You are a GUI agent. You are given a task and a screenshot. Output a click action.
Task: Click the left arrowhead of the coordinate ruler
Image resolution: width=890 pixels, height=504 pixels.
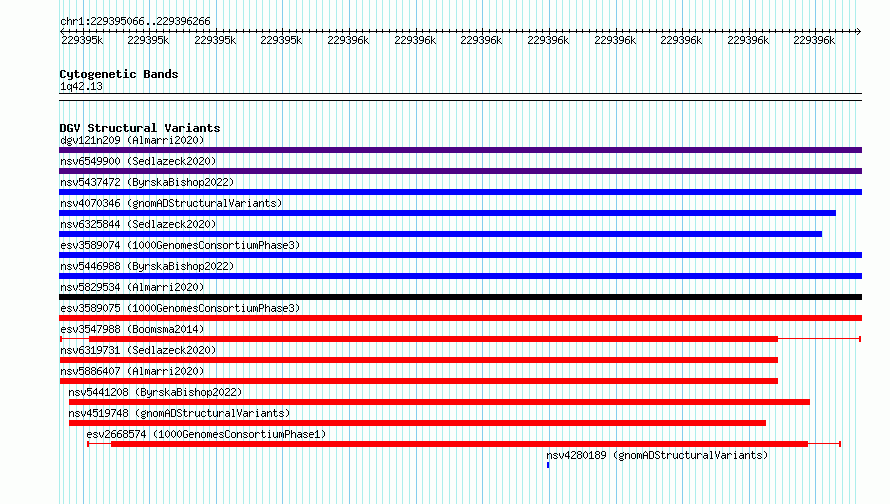tap(62, 31)
